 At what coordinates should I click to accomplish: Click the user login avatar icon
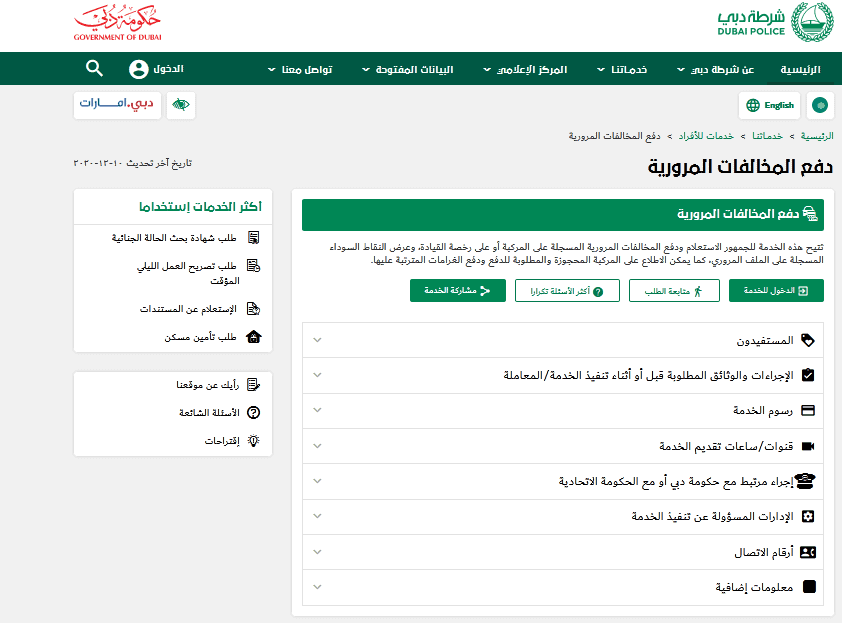pyautogui.click(x=139, y=69)
